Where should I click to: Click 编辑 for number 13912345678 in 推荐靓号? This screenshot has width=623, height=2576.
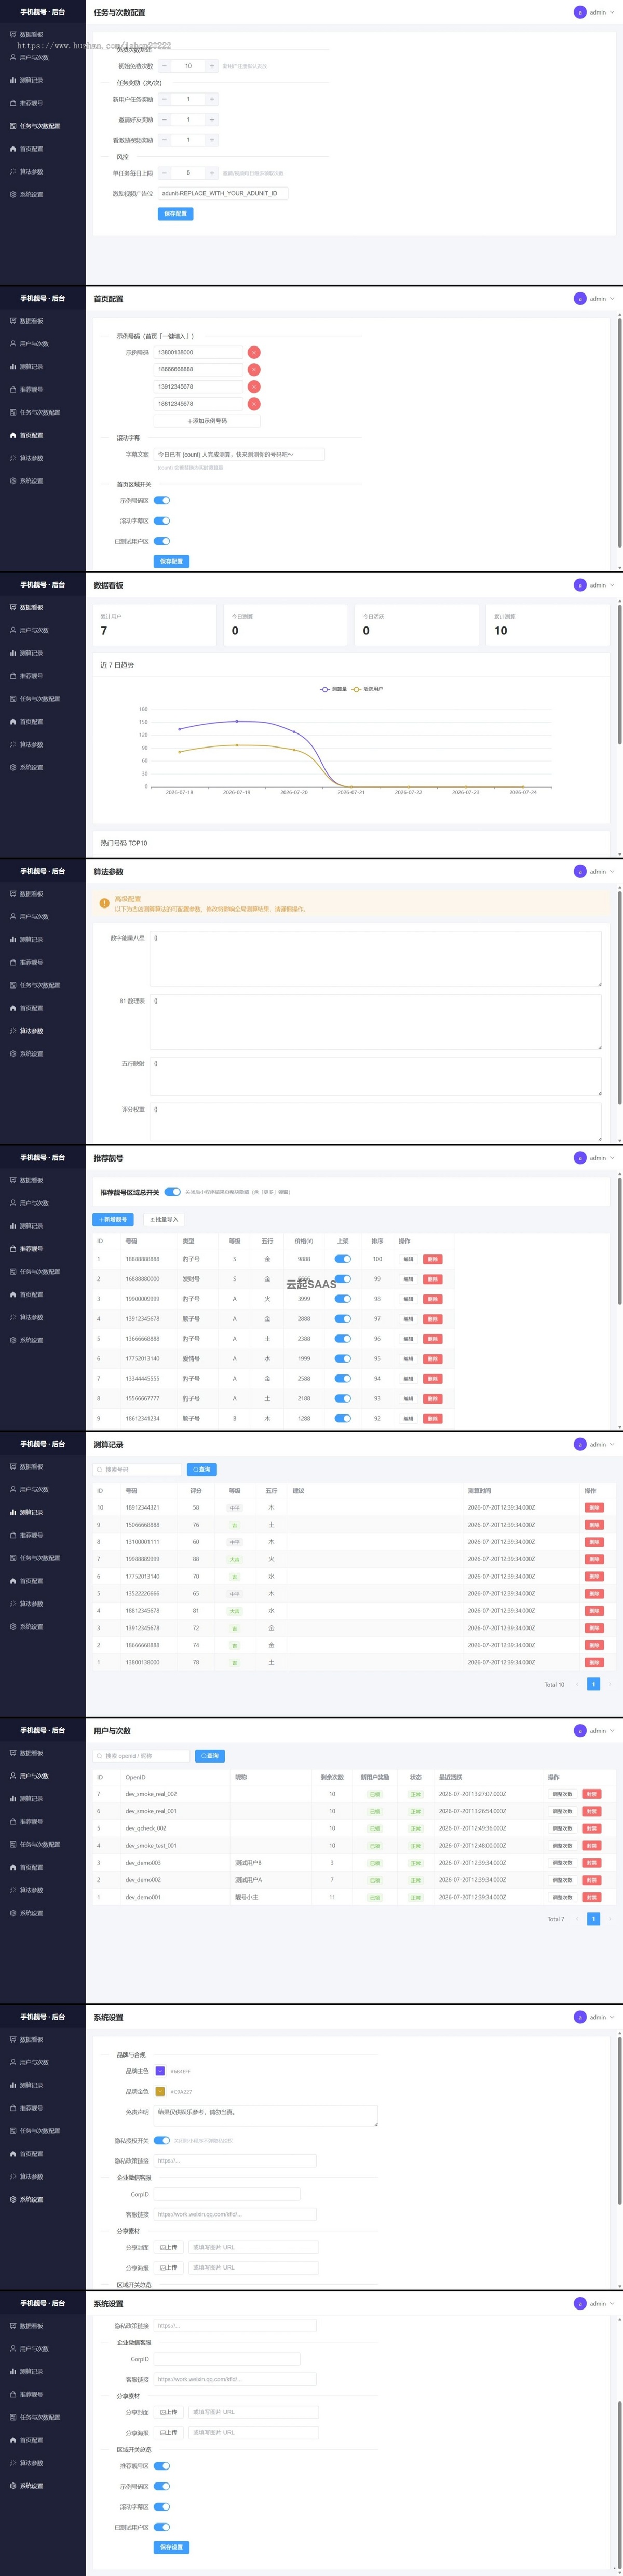click(x=408, y=1319)
